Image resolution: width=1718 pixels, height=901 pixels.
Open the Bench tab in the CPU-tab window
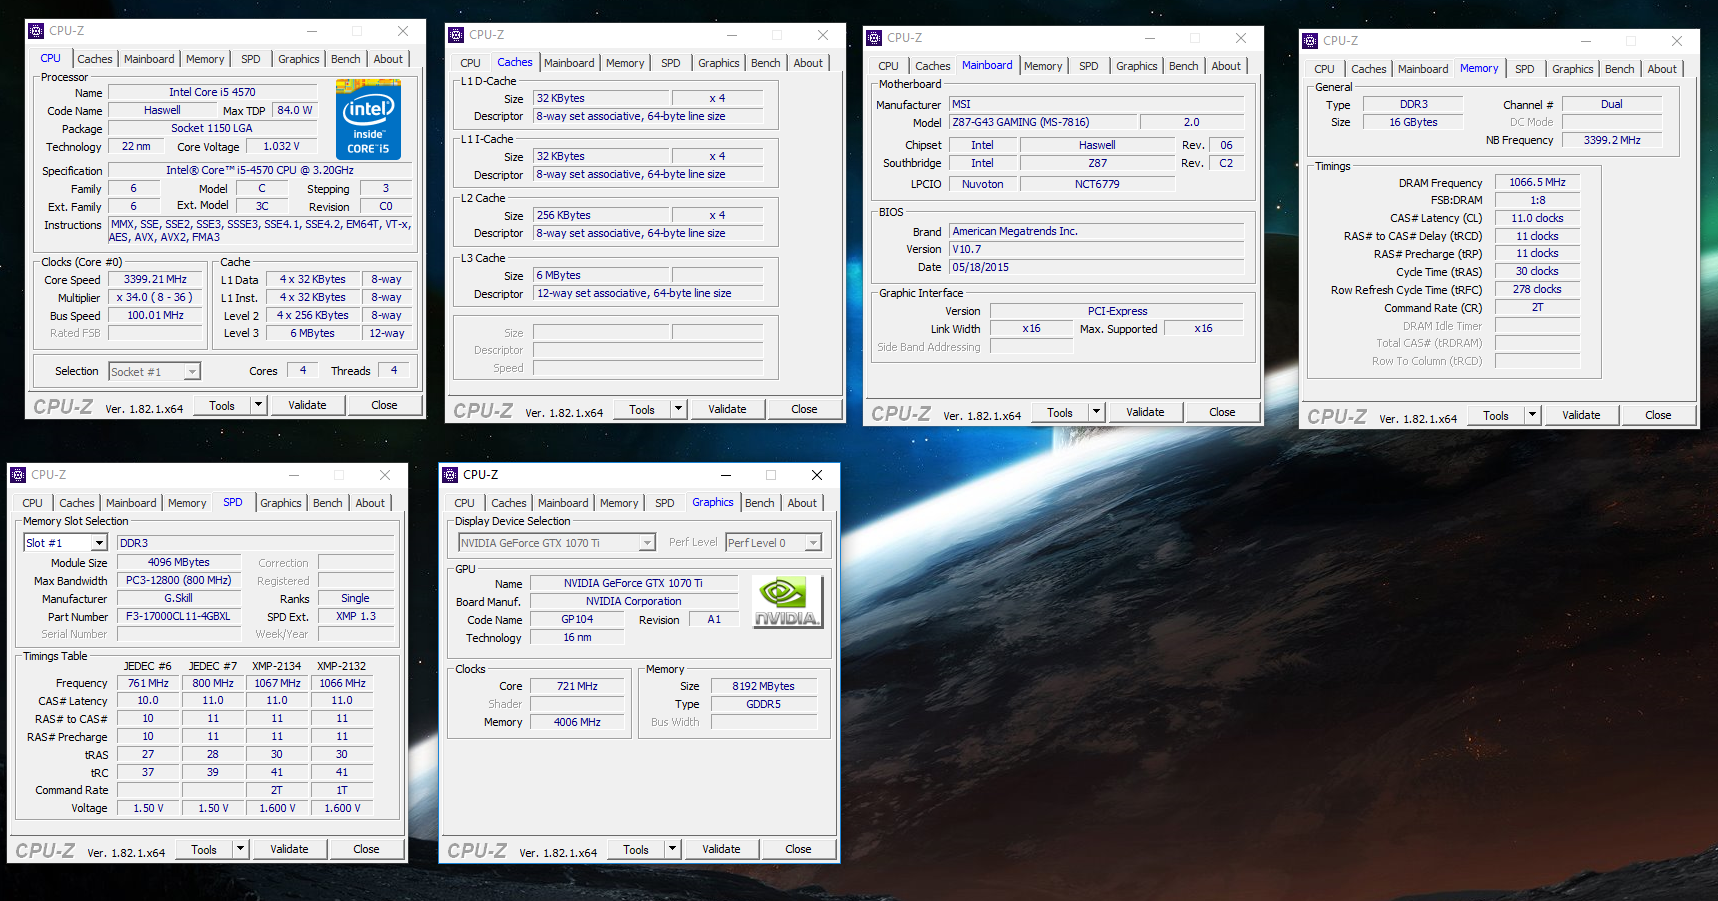coord(346,59)
